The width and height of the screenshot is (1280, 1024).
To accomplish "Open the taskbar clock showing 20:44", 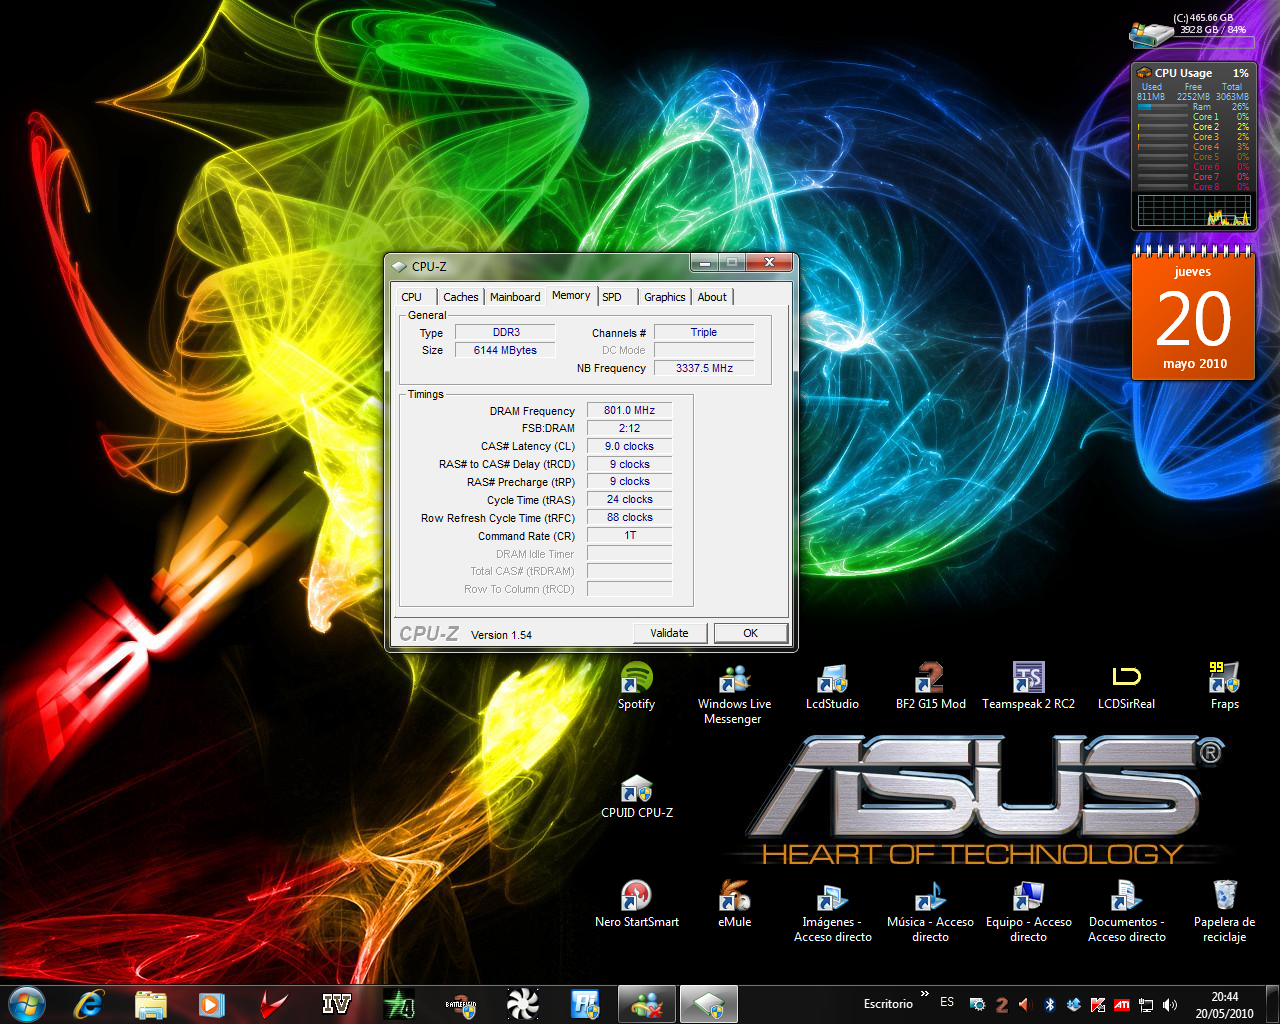I will (x=1224, y=1004).
